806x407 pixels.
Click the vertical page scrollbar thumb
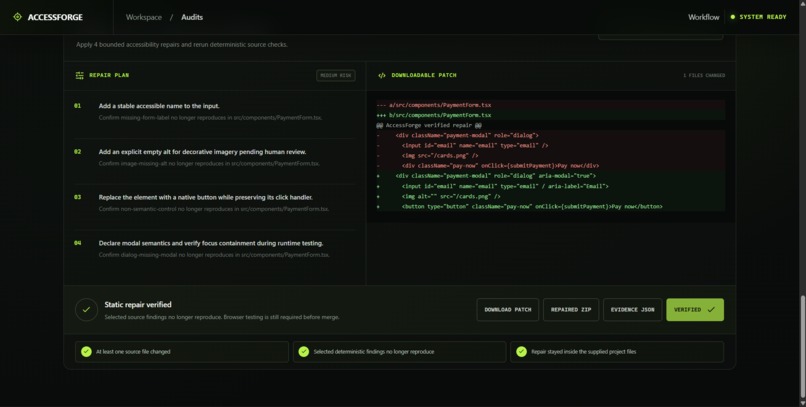[802, 346]
